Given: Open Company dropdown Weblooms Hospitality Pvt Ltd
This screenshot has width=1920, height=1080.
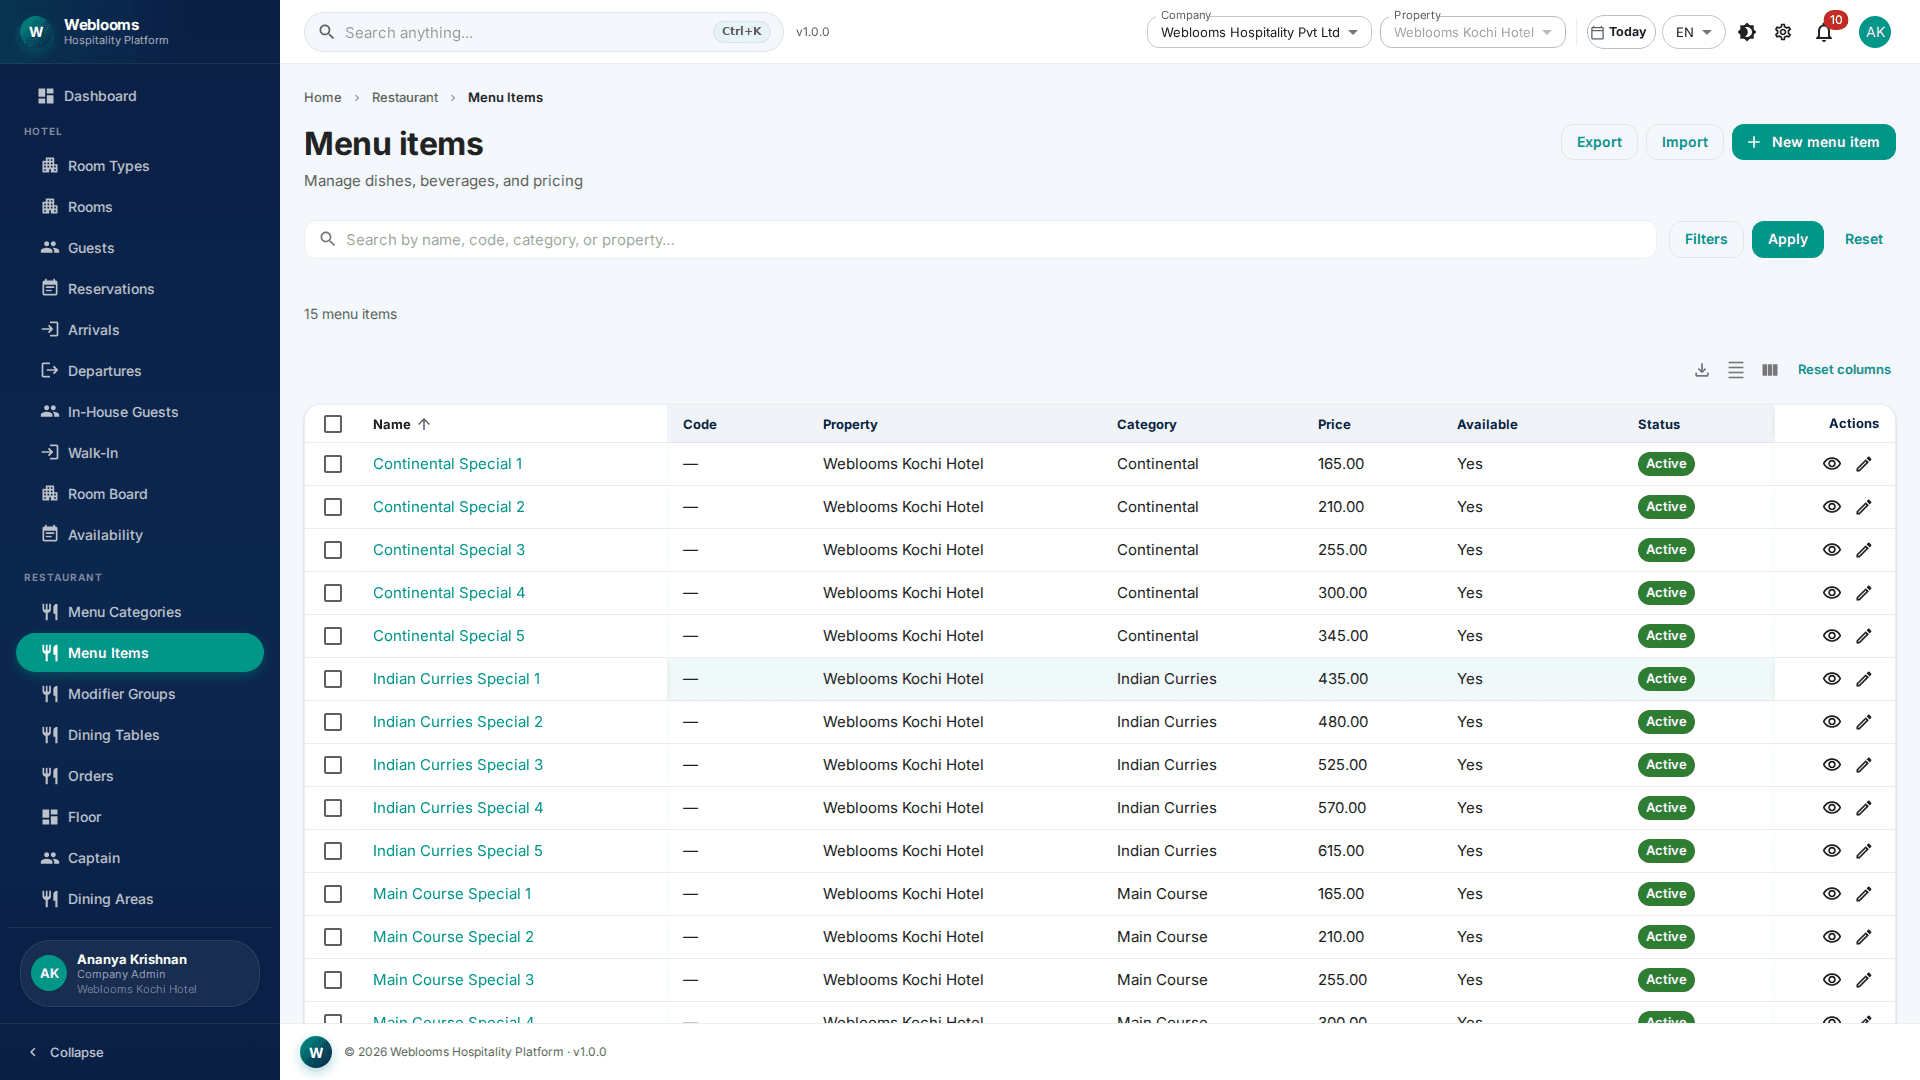Looking at the screenshot, I should (x=1259, y=32).
